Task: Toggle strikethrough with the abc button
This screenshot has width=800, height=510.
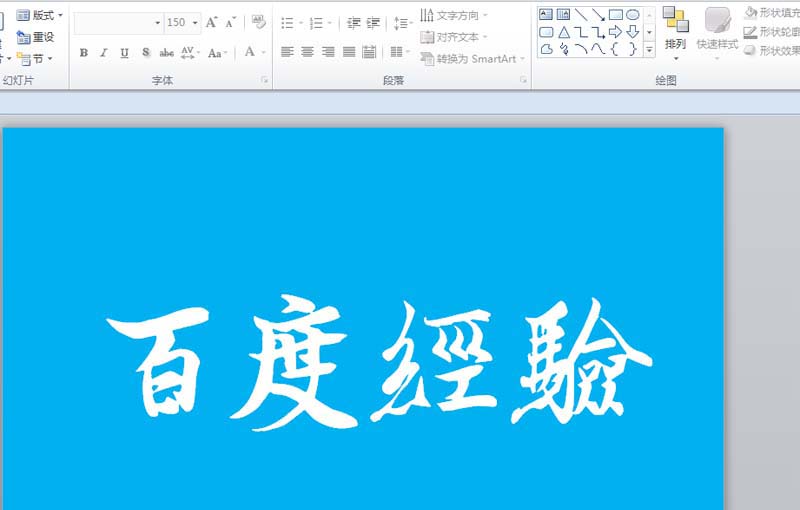Action: click(x=166, y=53)
